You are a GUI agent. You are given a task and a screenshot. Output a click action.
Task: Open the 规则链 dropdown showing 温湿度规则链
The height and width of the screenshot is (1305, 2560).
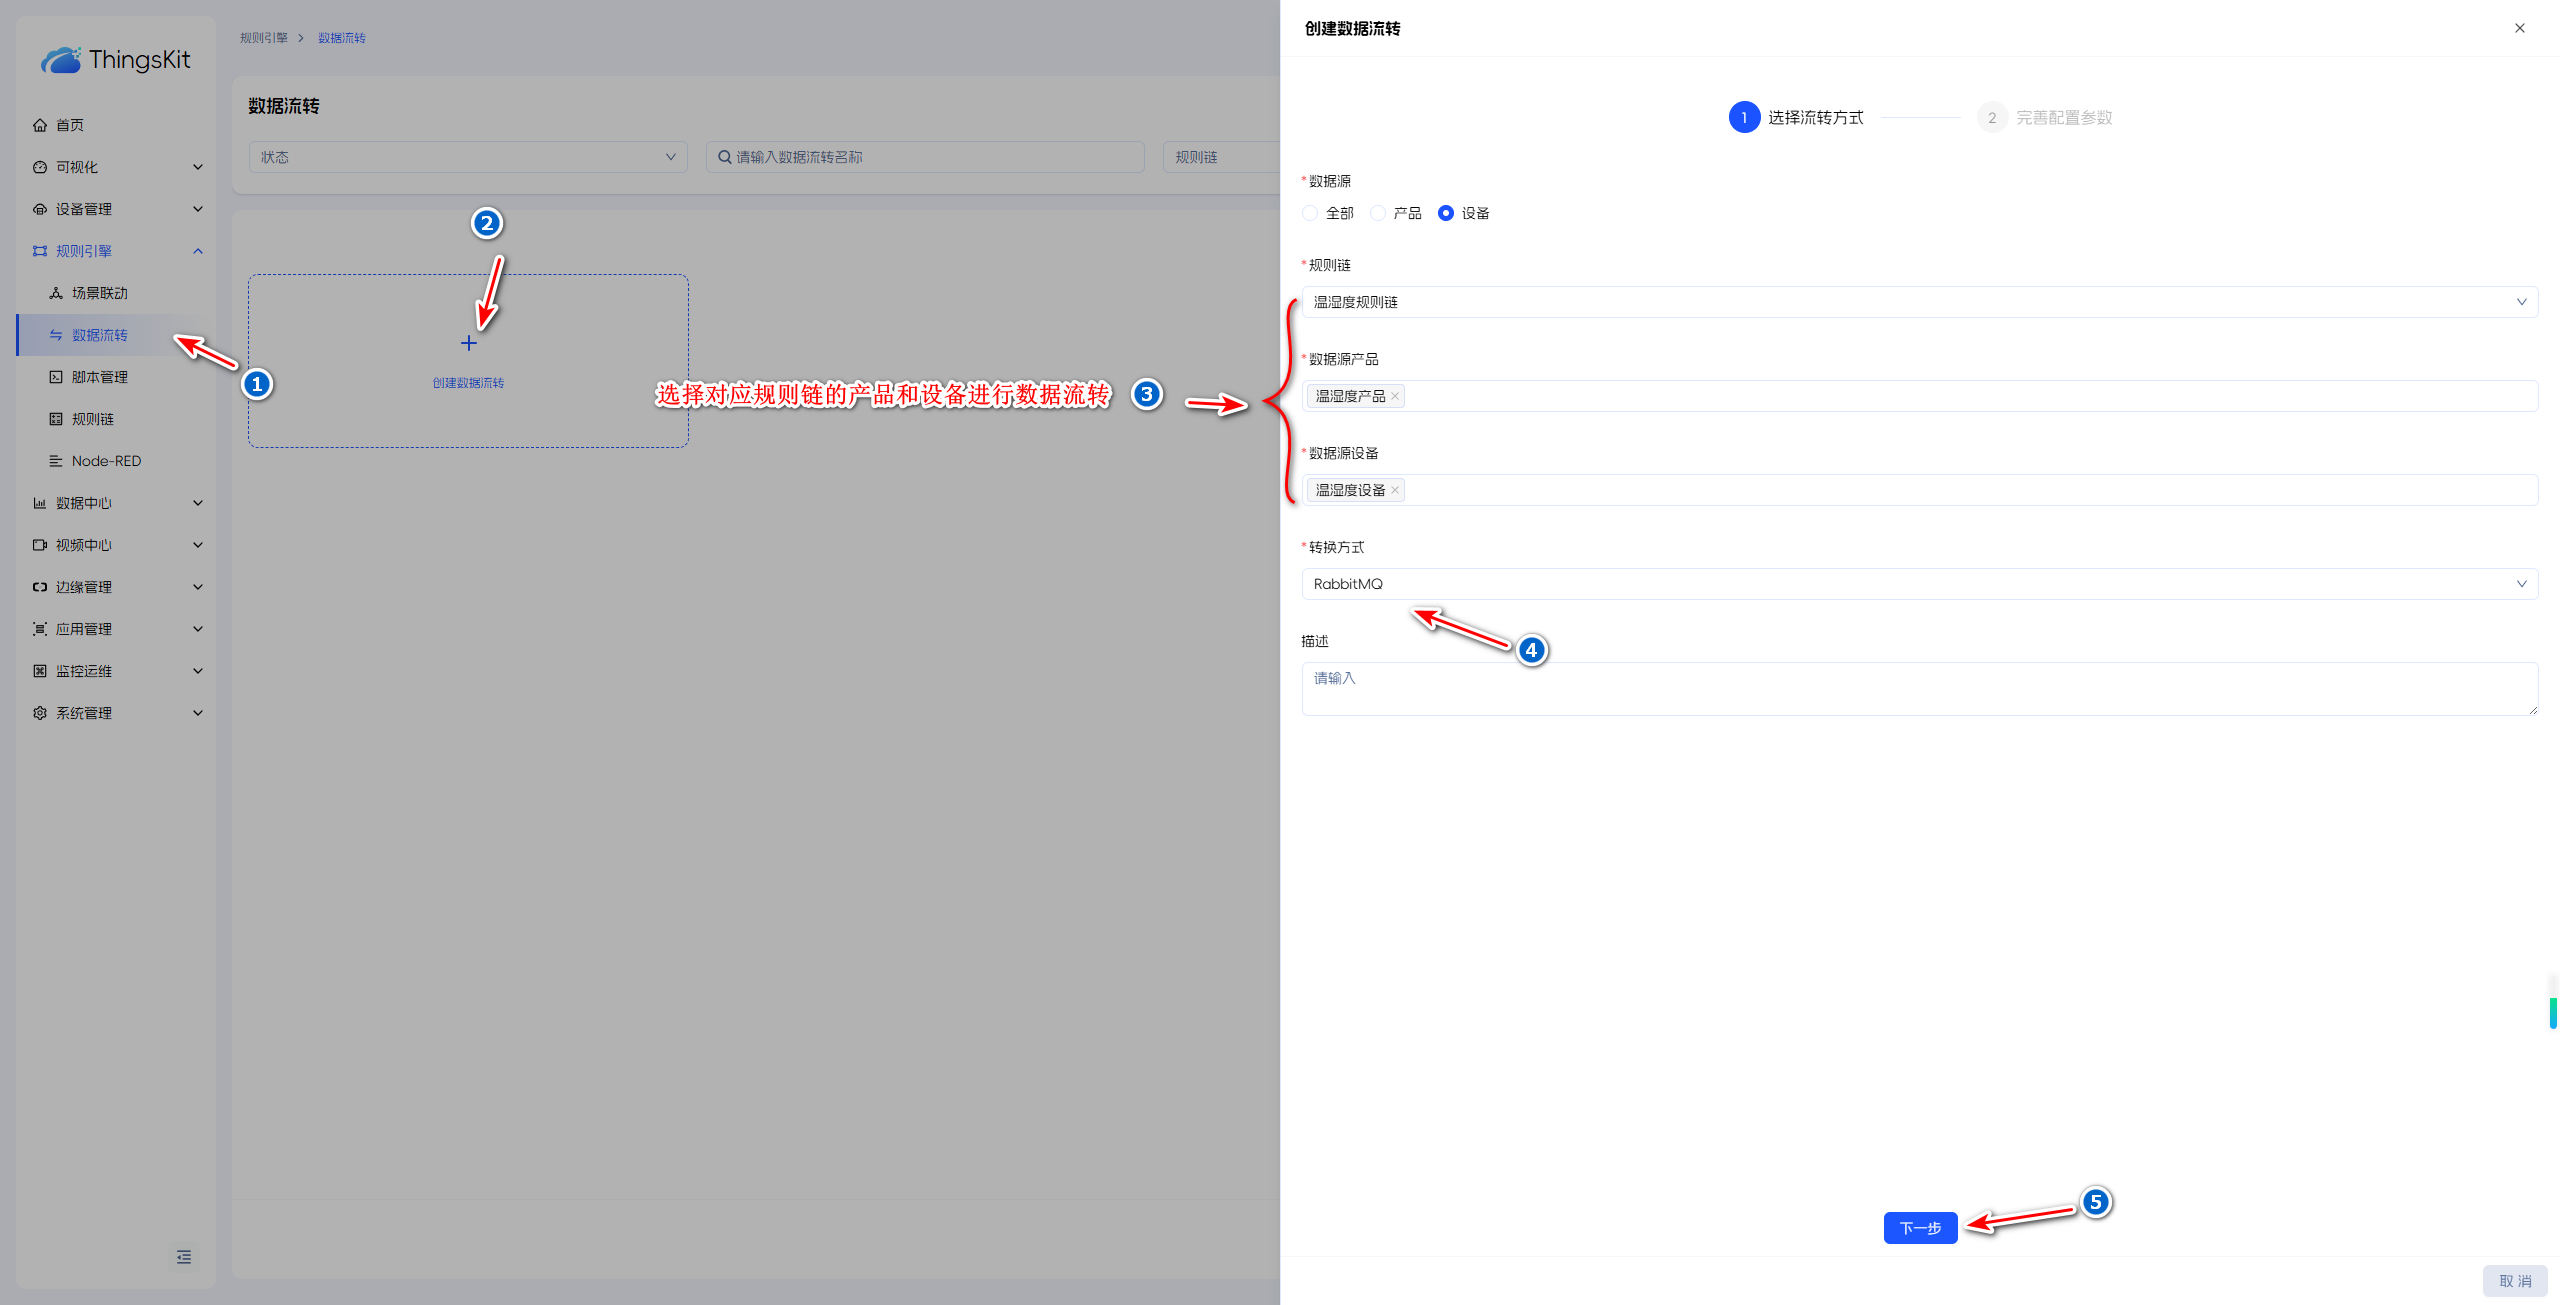coord(1918,302)
